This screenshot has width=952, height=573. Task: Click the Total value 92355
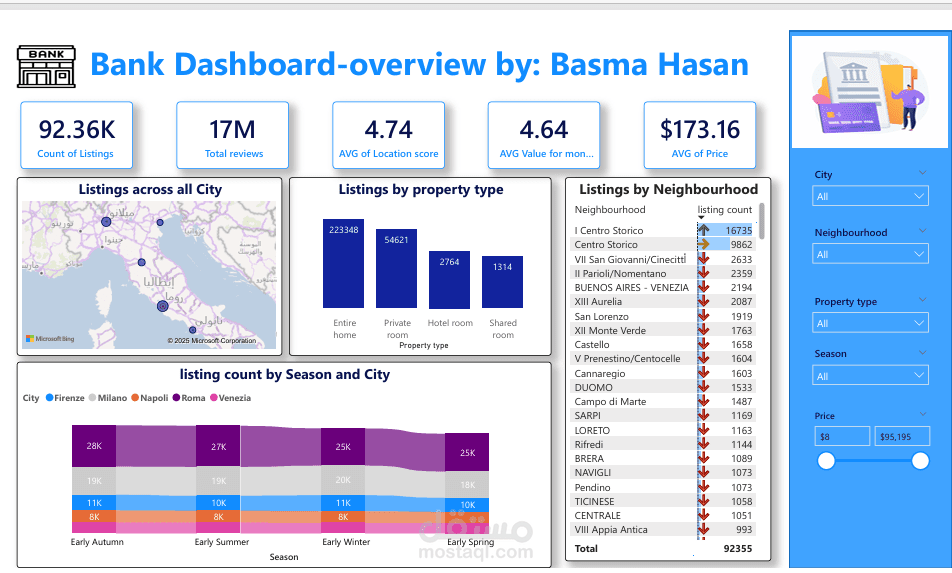pyautogui.click(x=738, y=548)
